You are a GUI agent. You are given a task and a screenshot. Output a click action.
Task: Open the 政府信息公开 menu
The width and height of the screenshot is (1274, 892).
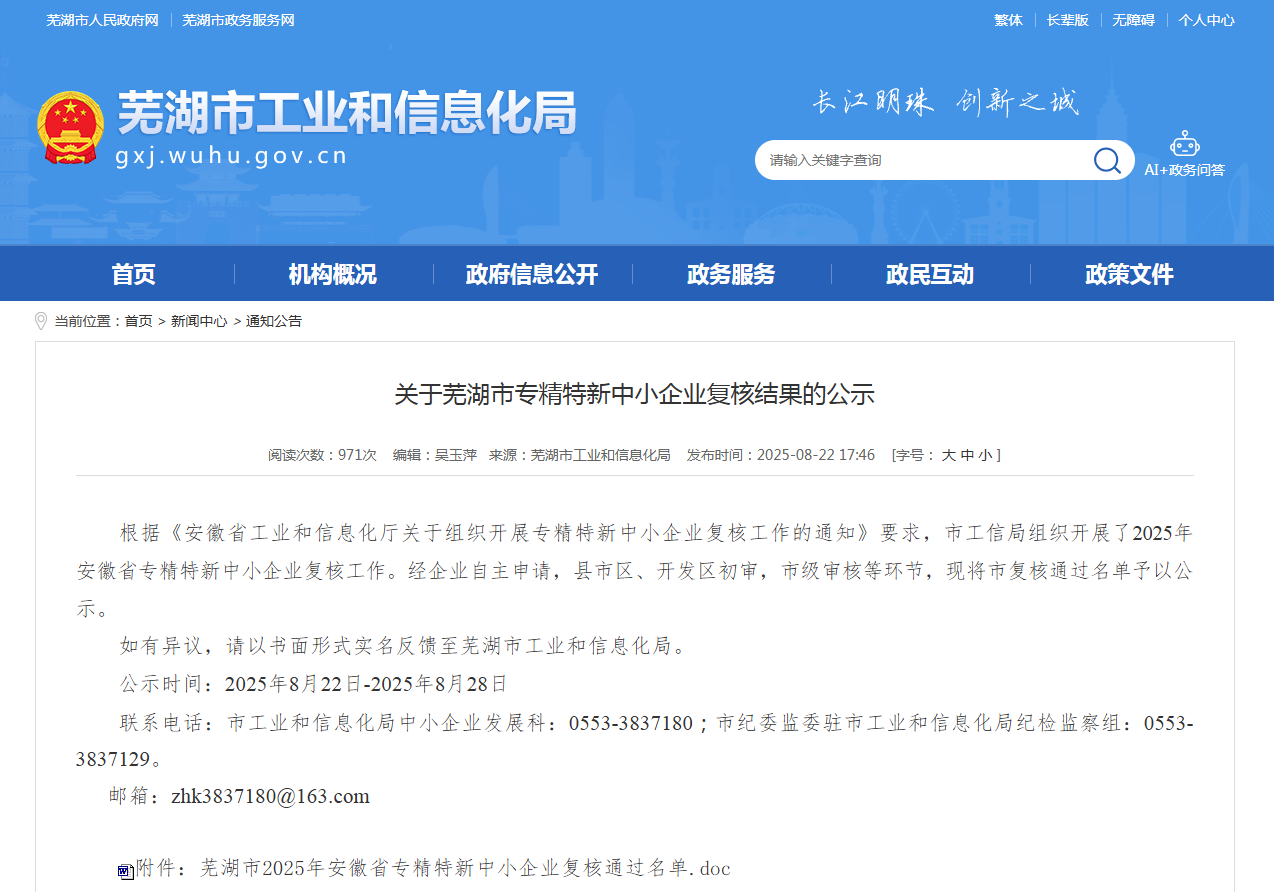[532, 274]
